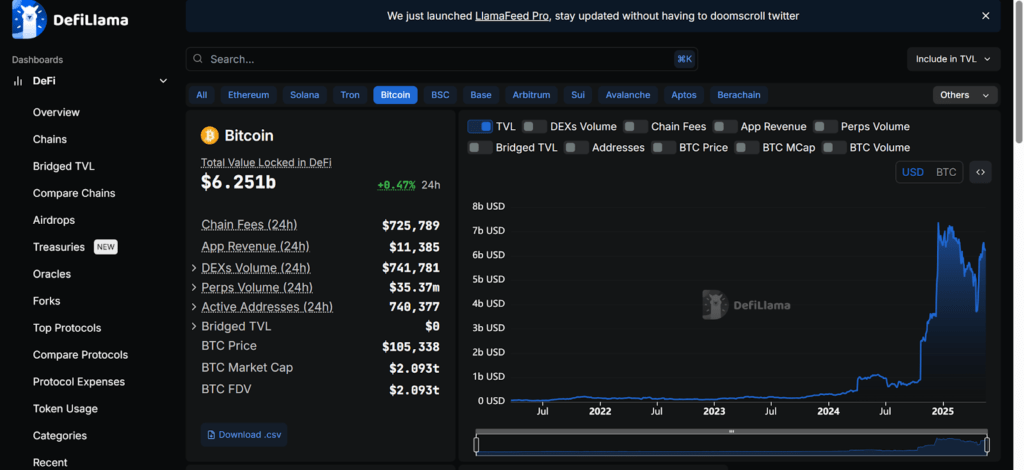Close the LlamaFeed Pro banner
Viewport: 1024px width, 470px height.
[985, 16]
